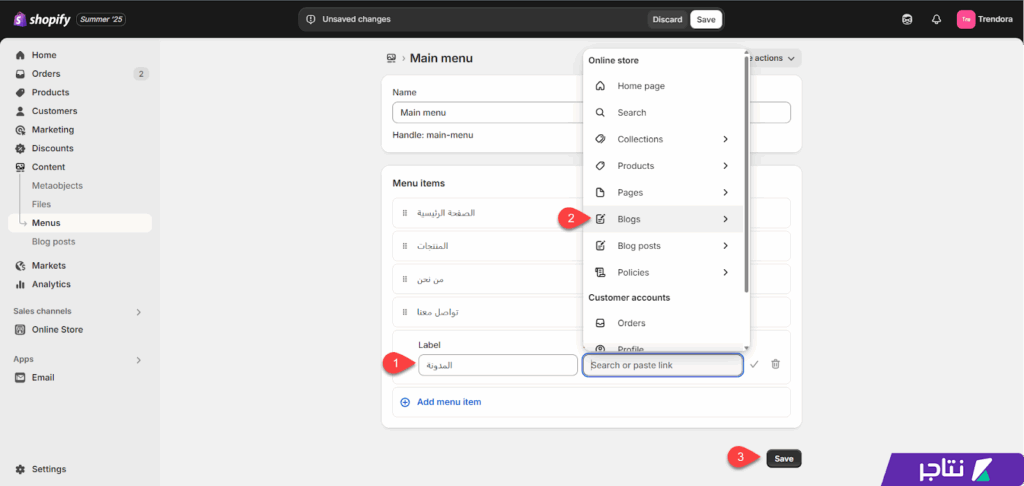Image resolution: width=1024 pixels, height=486 pixels.
Task: Click the bottom Save button
Action: pyautogui.click(x=784, y=459)
